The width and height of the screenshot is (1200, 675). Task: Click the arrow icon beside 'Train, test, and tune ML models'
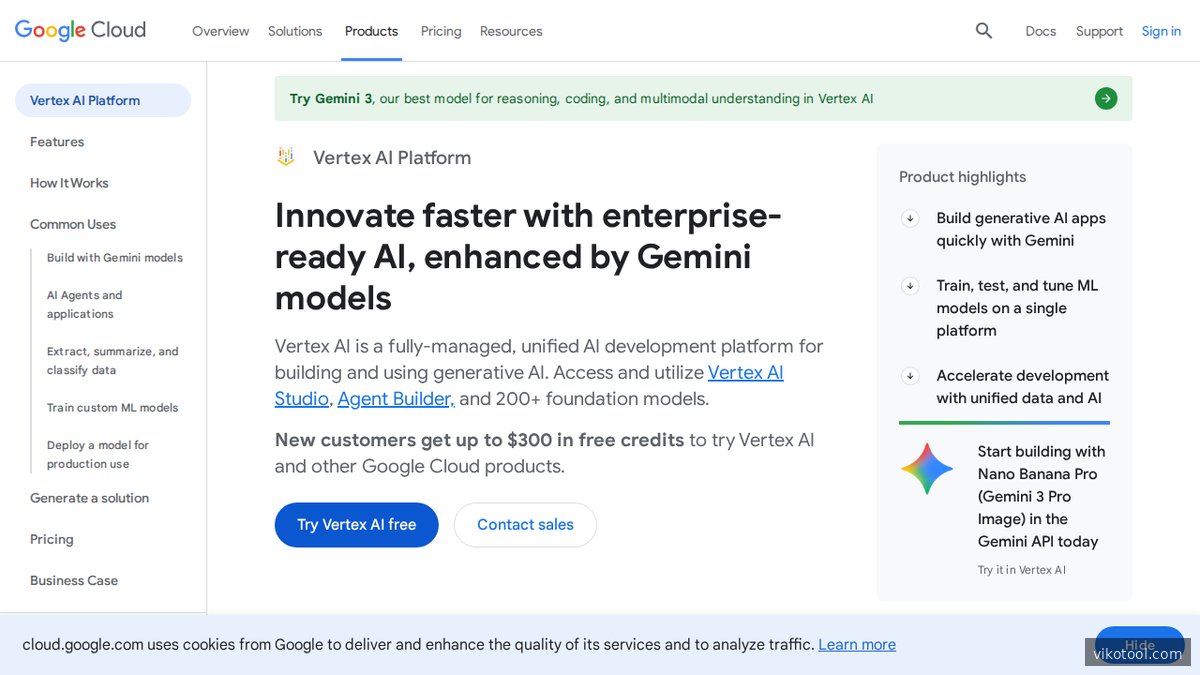[910, 286]
